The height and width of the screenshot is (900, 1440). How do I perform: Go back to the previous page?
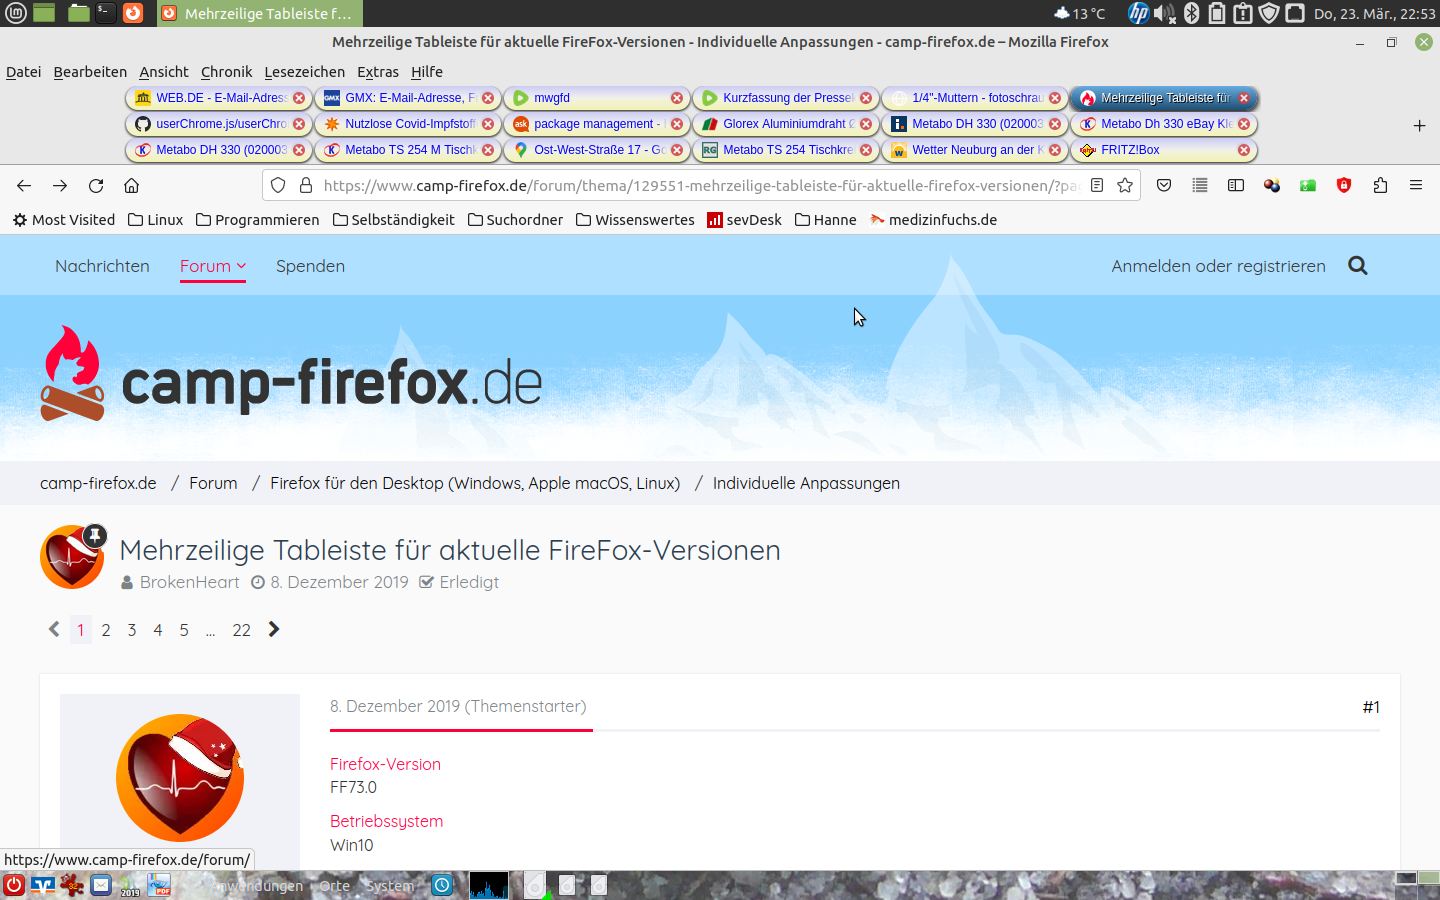click(24, 186)
